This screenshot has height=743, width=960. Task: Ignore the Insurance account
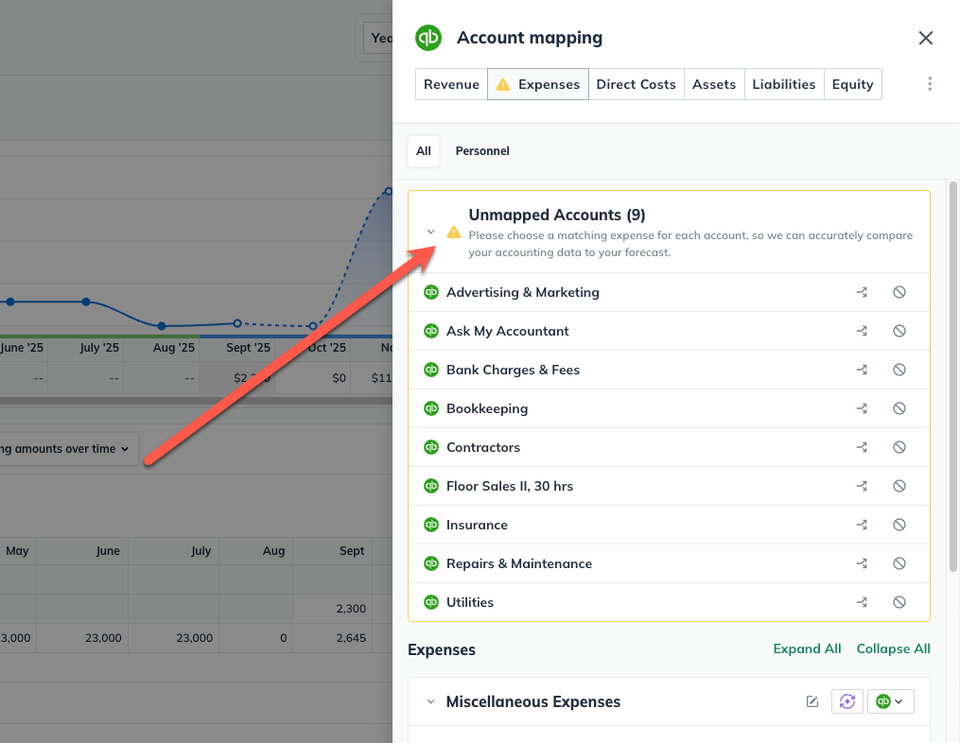[x=899, y=525]
